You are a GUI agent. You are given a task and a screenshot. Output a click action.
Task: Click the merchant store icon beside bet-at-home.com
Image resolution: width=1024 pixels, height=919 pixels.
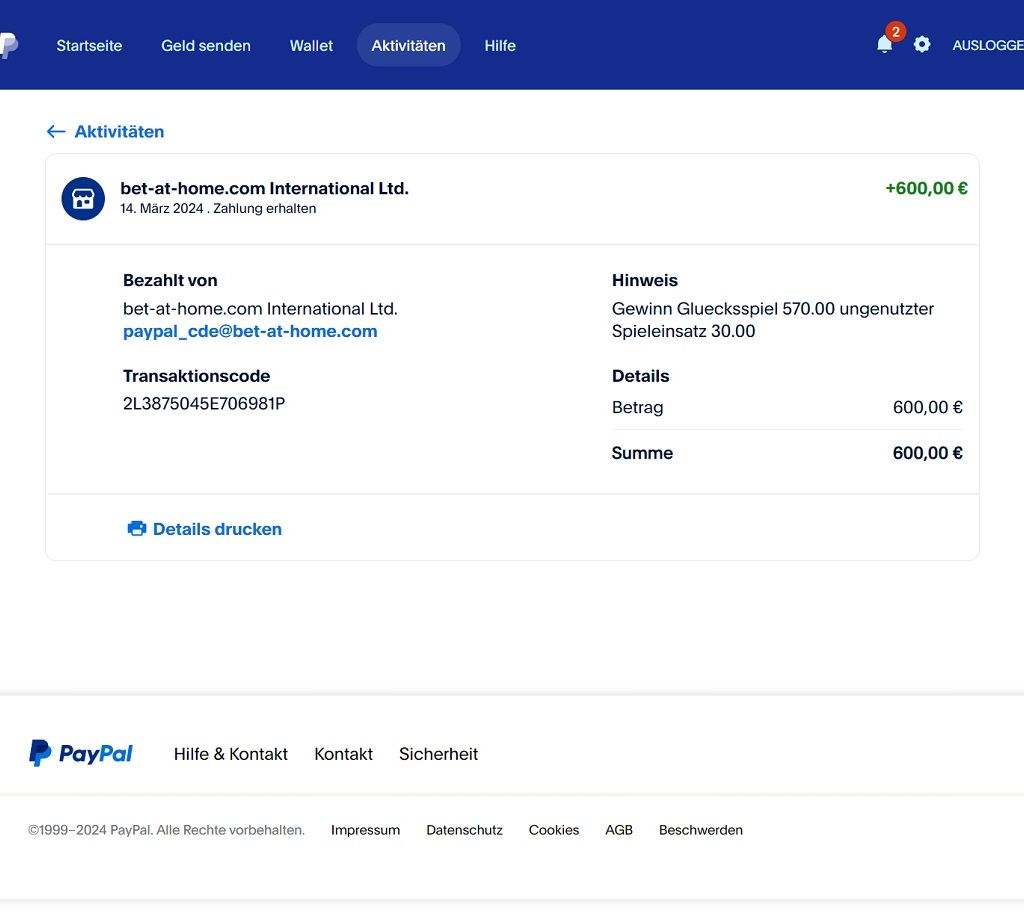(x=83, y=198)
